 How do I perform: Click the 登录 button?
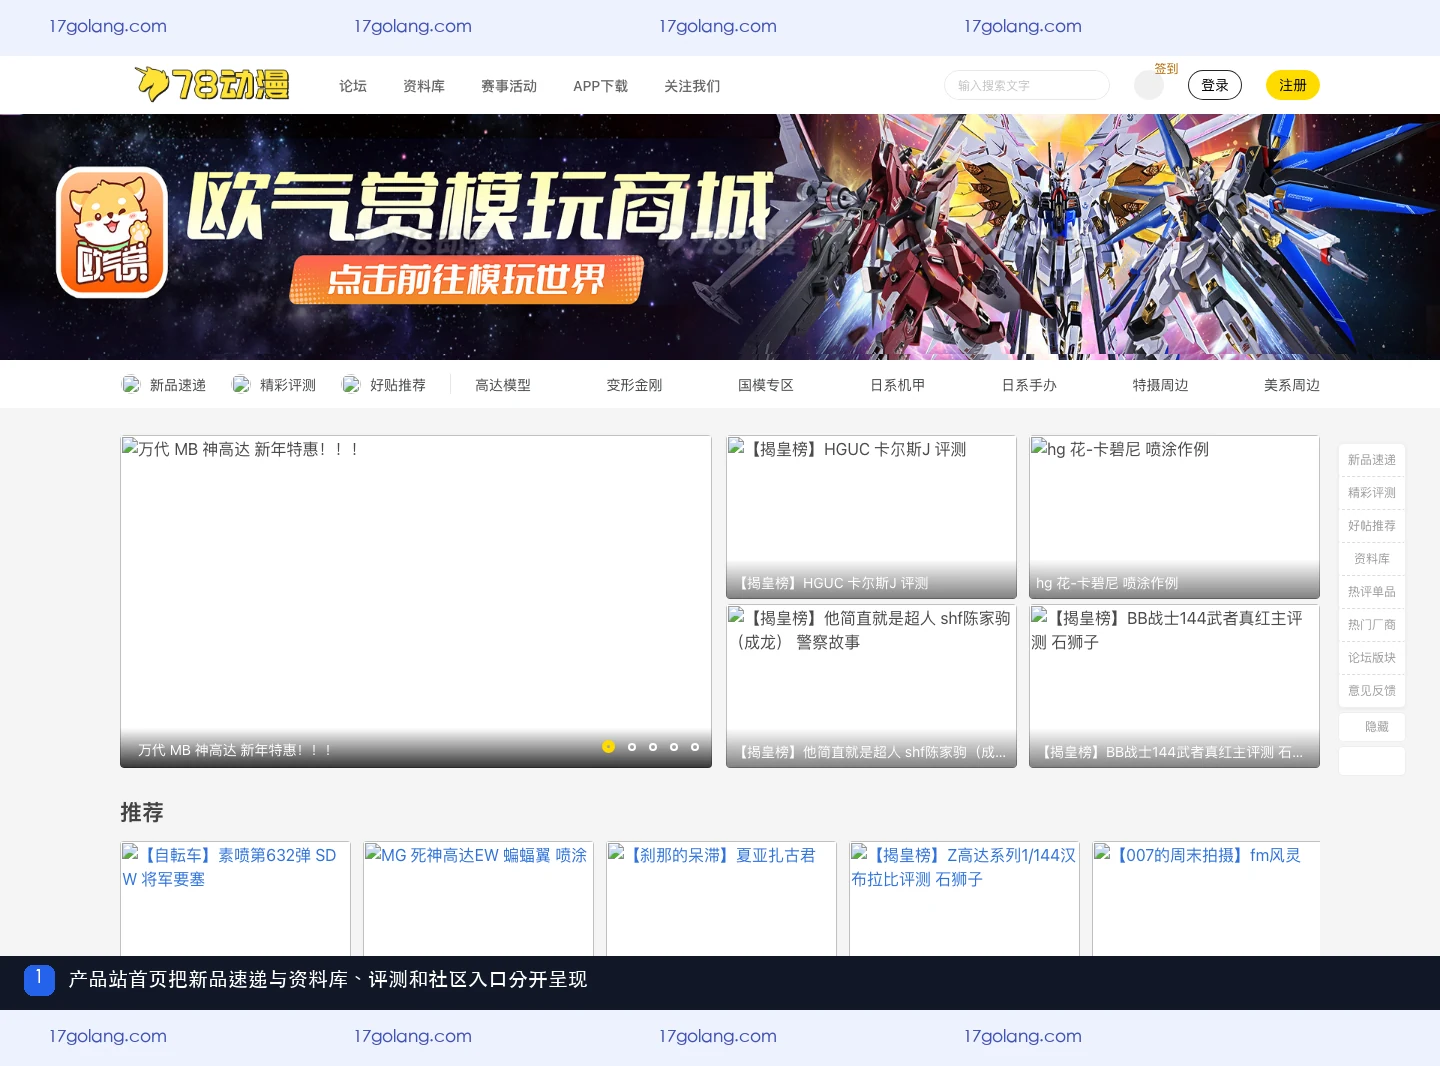point(1215,85)
